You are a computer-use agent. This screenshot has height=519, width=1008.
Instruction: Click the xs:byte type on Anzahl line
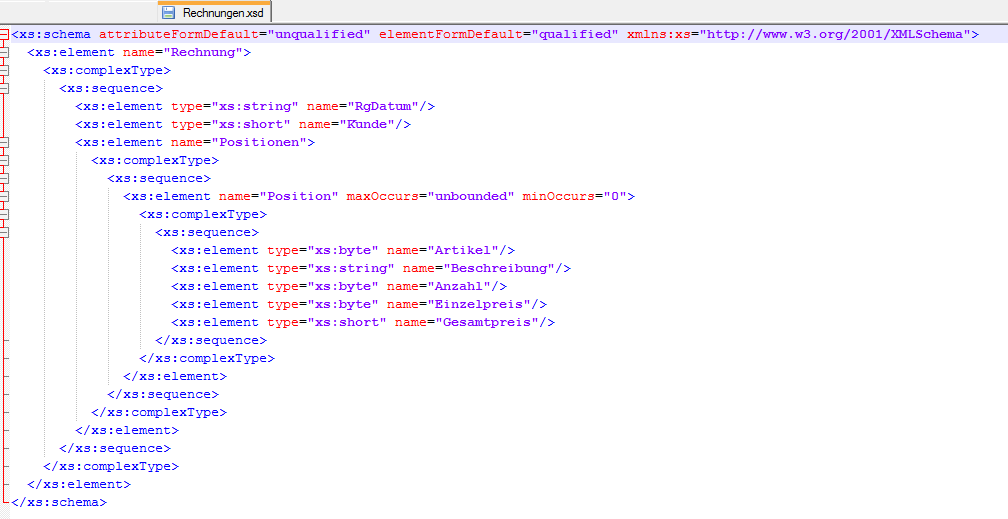coord(343,286)
